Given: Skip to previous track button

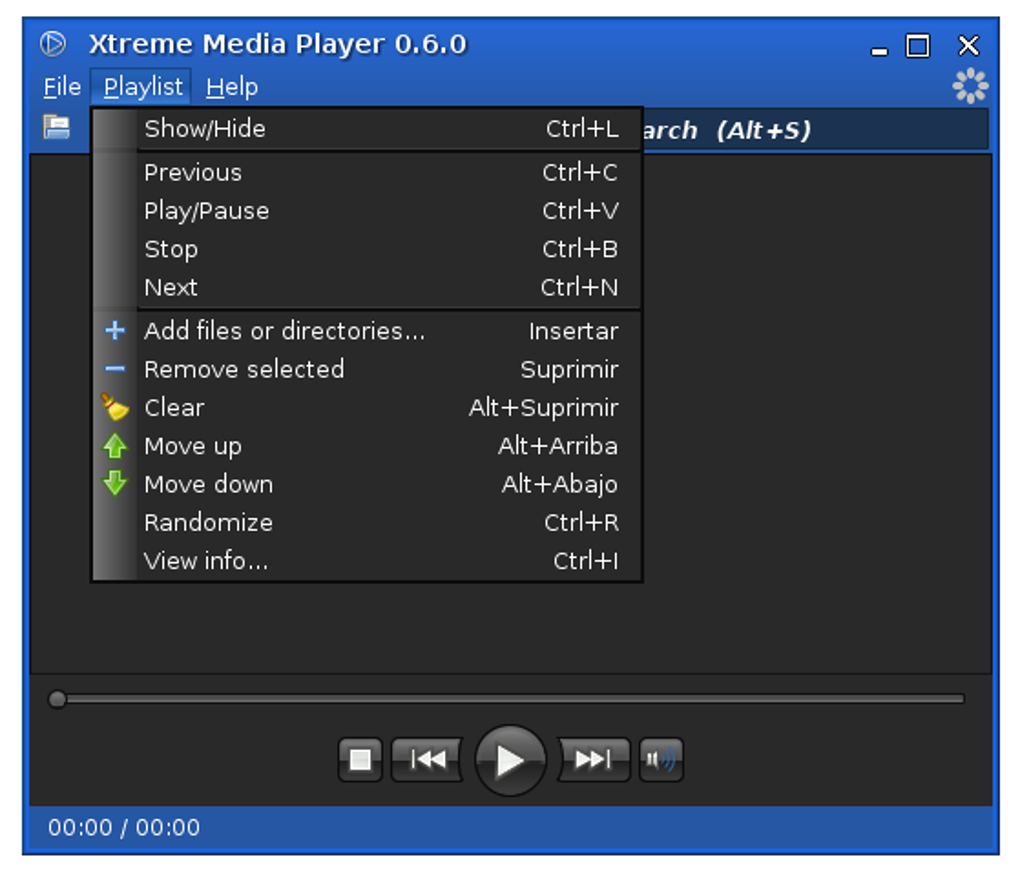Looking at the screenshot, I should tap(427, 759).
